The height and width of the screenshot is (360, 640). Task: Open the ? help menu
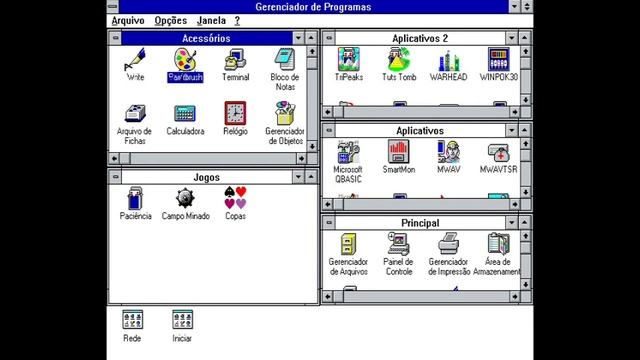point(237,20)
